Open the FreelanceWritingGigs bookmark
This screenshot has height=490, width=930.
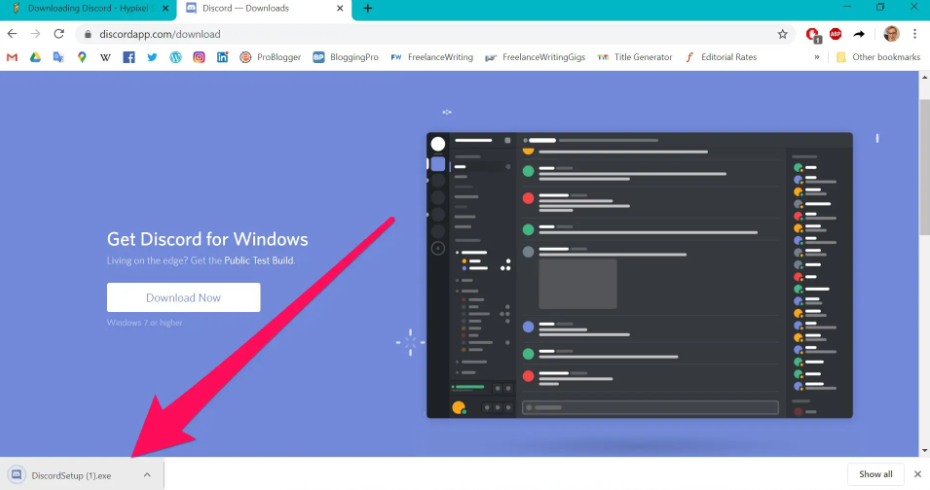[535, 57]
